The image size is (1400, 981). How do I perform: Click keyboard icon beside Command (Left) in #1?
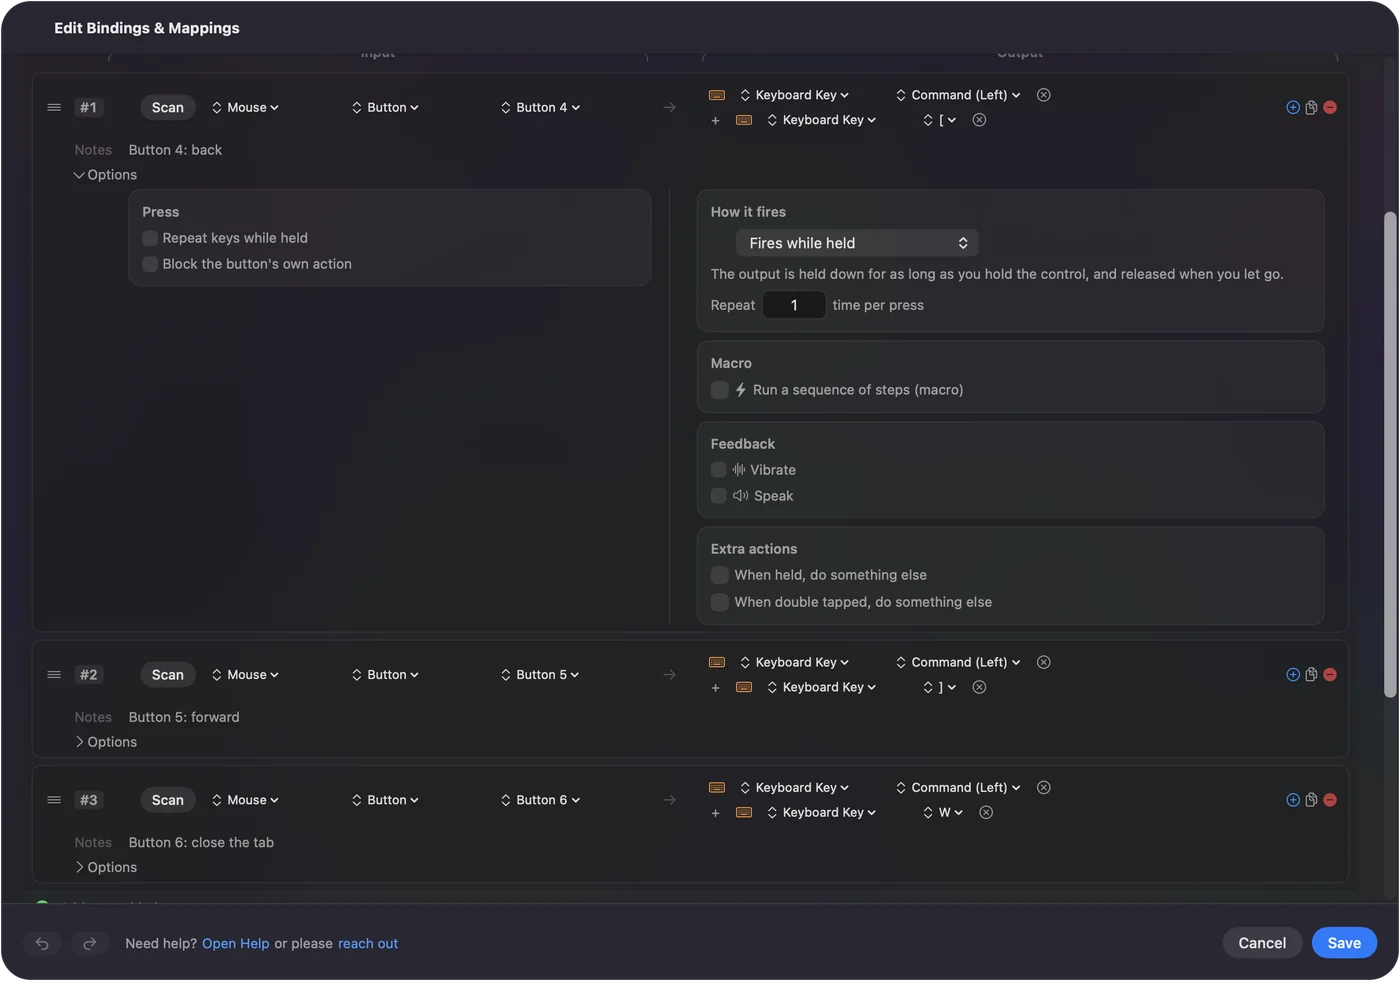click(x=717, y=95)
